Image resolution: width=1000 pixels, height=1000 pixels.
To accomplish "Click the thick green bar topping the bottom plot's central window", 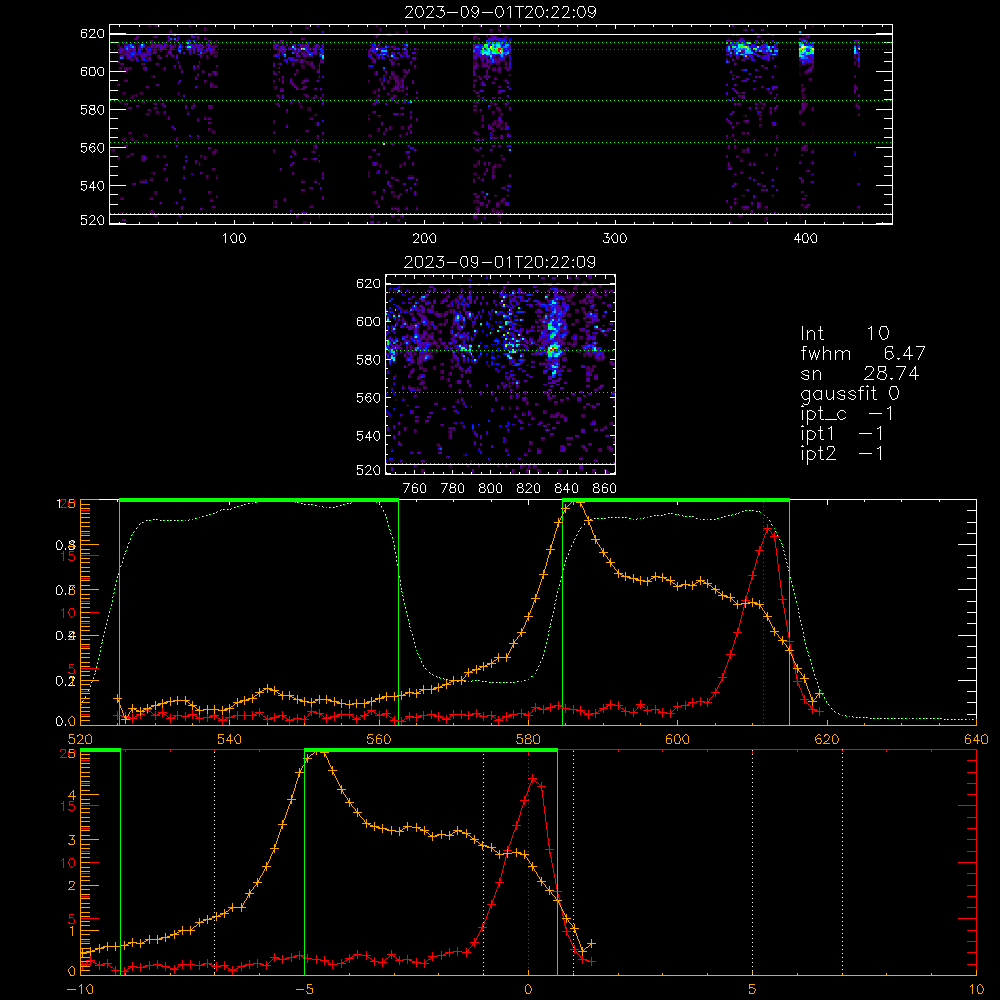I will pos(430,751).
